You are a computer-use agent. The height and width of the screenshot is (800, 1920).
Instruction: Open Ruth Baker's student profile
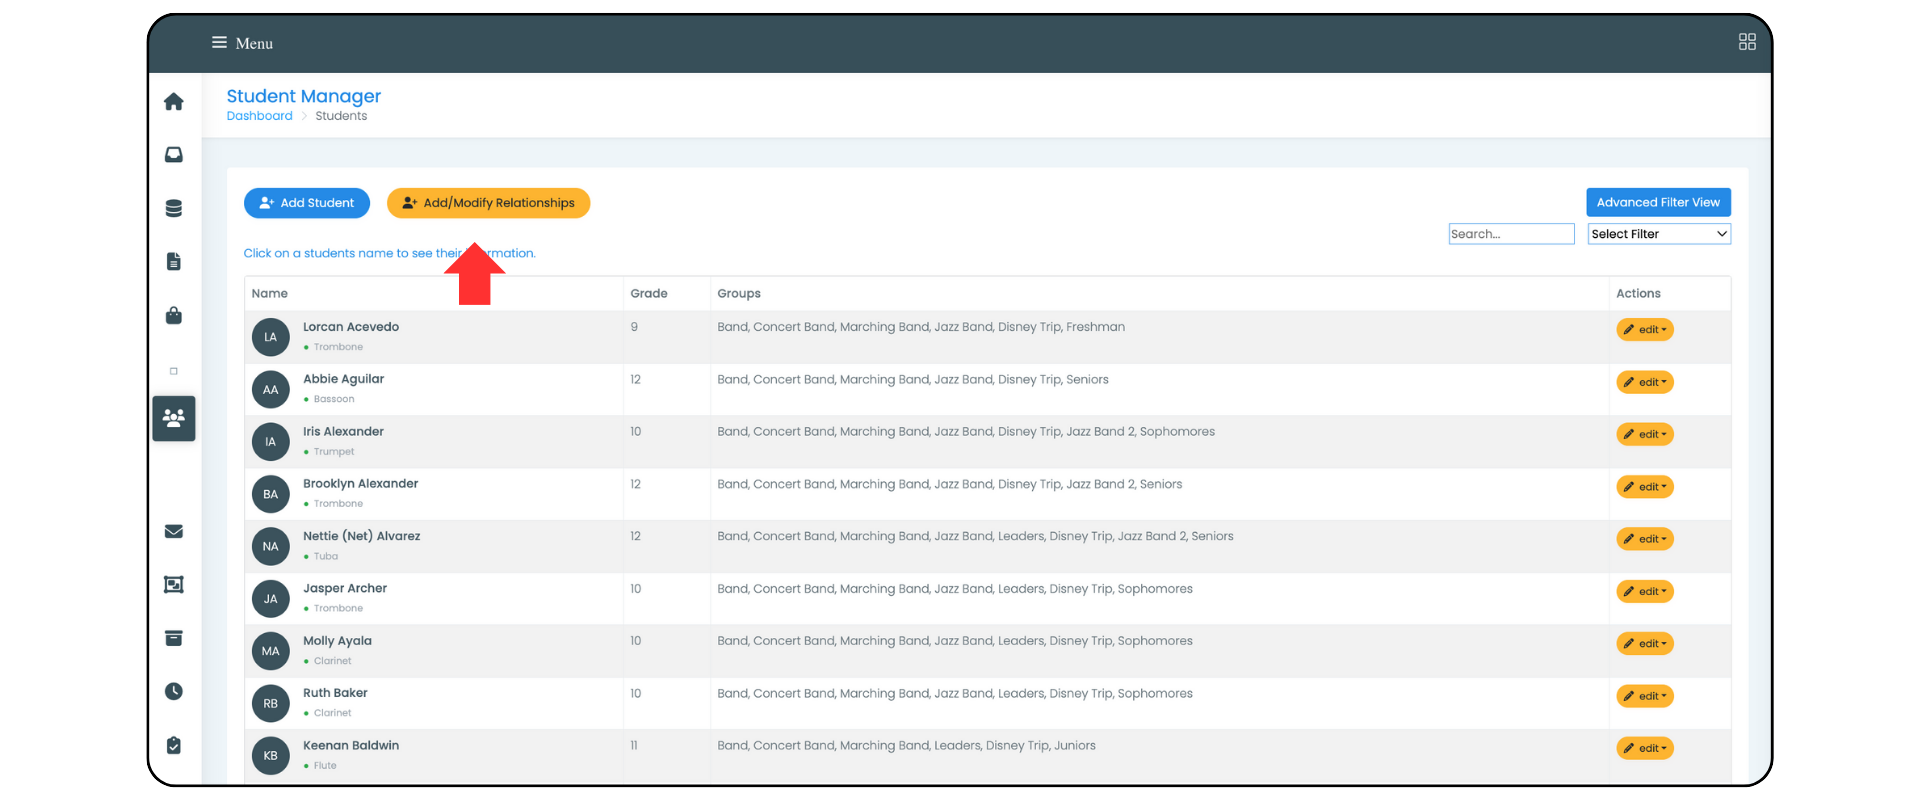[336, 693]
